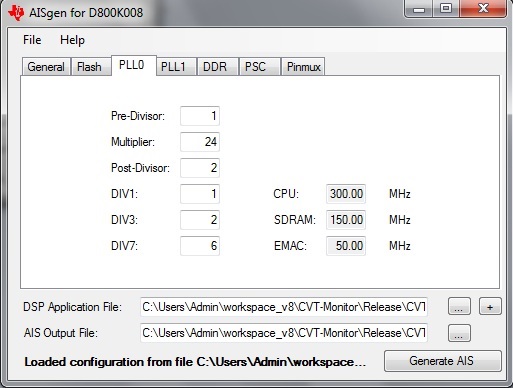This screenshot has height=388, width=513.
Task: Click the Pre-Divisor label
Action: coord(138,116)
